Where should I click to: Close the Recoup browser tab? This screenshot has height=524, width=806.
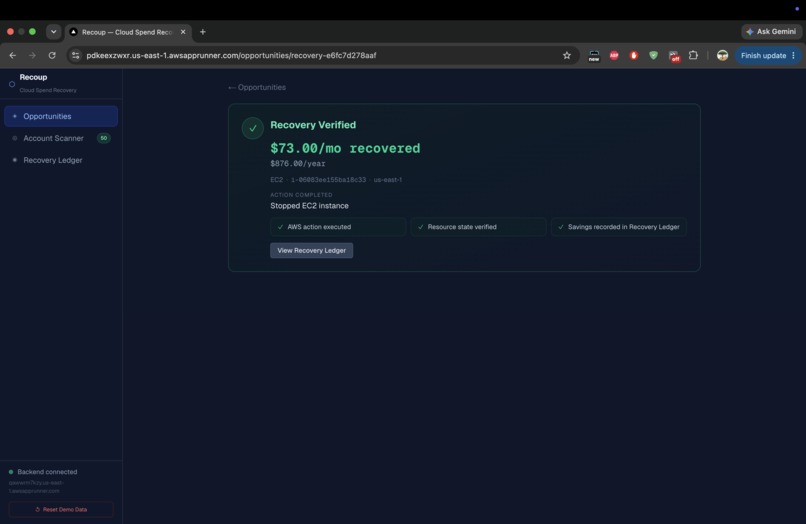pos(183,32)
